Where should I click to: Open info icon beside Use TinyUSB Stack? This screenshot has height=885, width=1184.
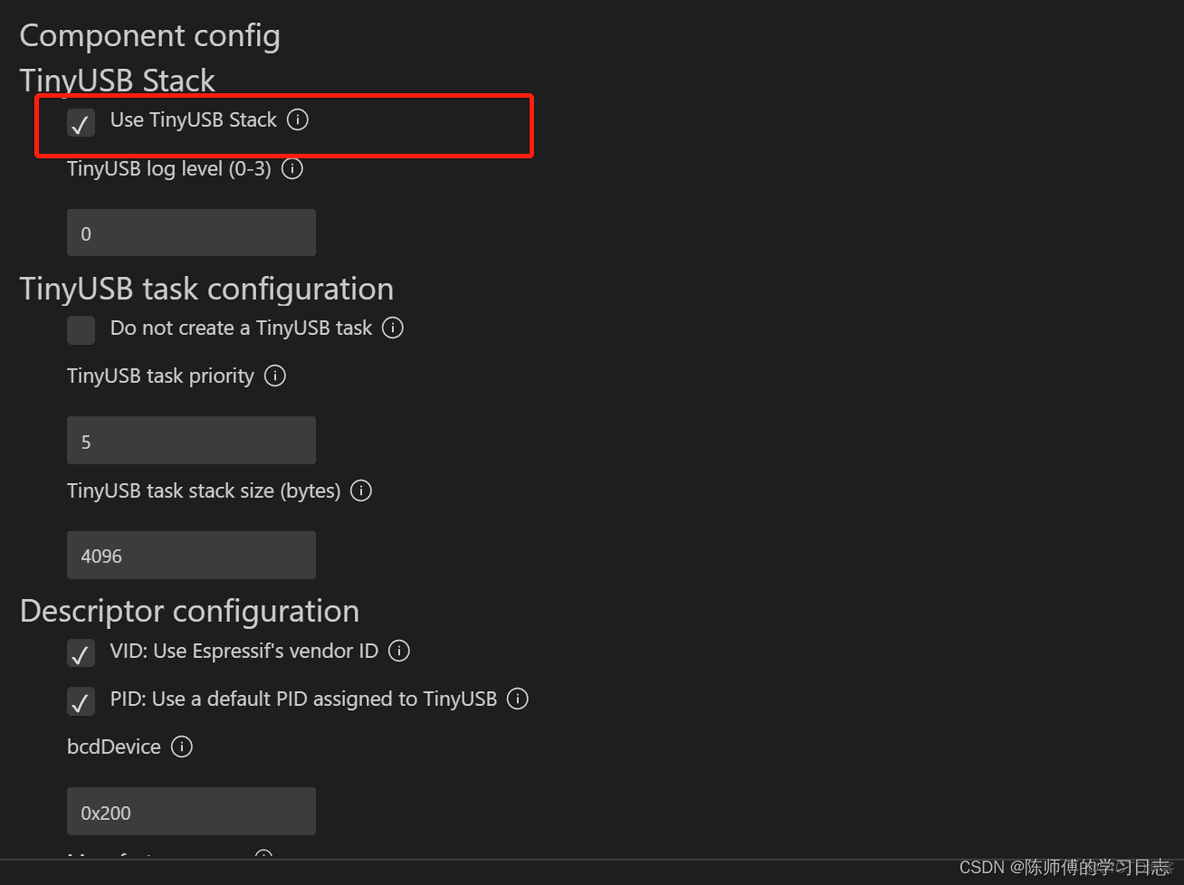(x=298, y=119)
